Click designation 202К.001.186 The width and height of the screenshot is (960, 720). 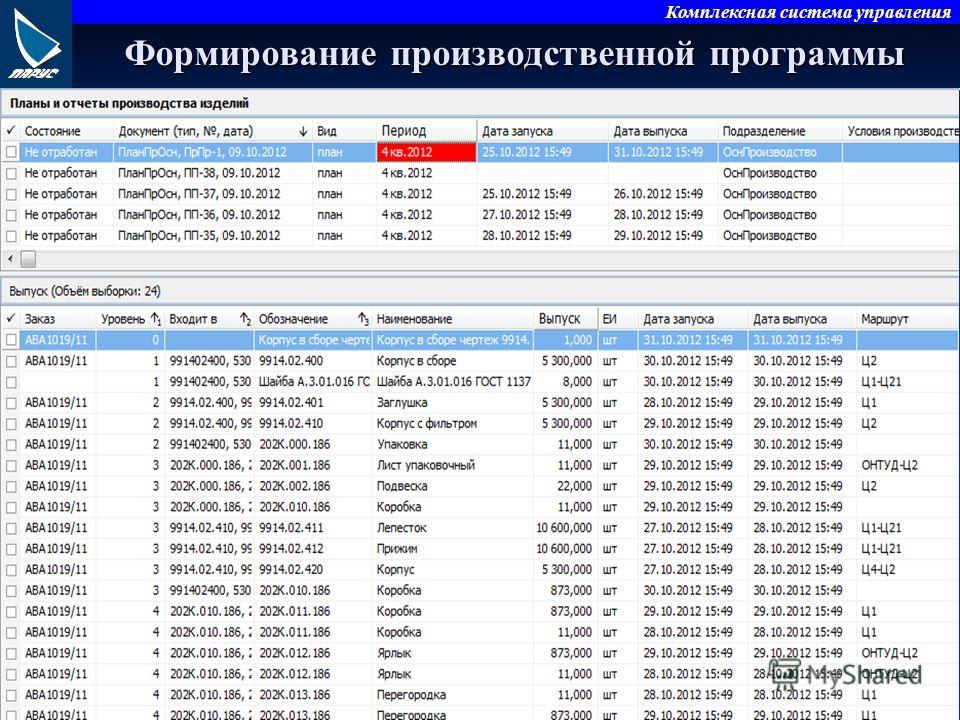[x=294, y=465]
